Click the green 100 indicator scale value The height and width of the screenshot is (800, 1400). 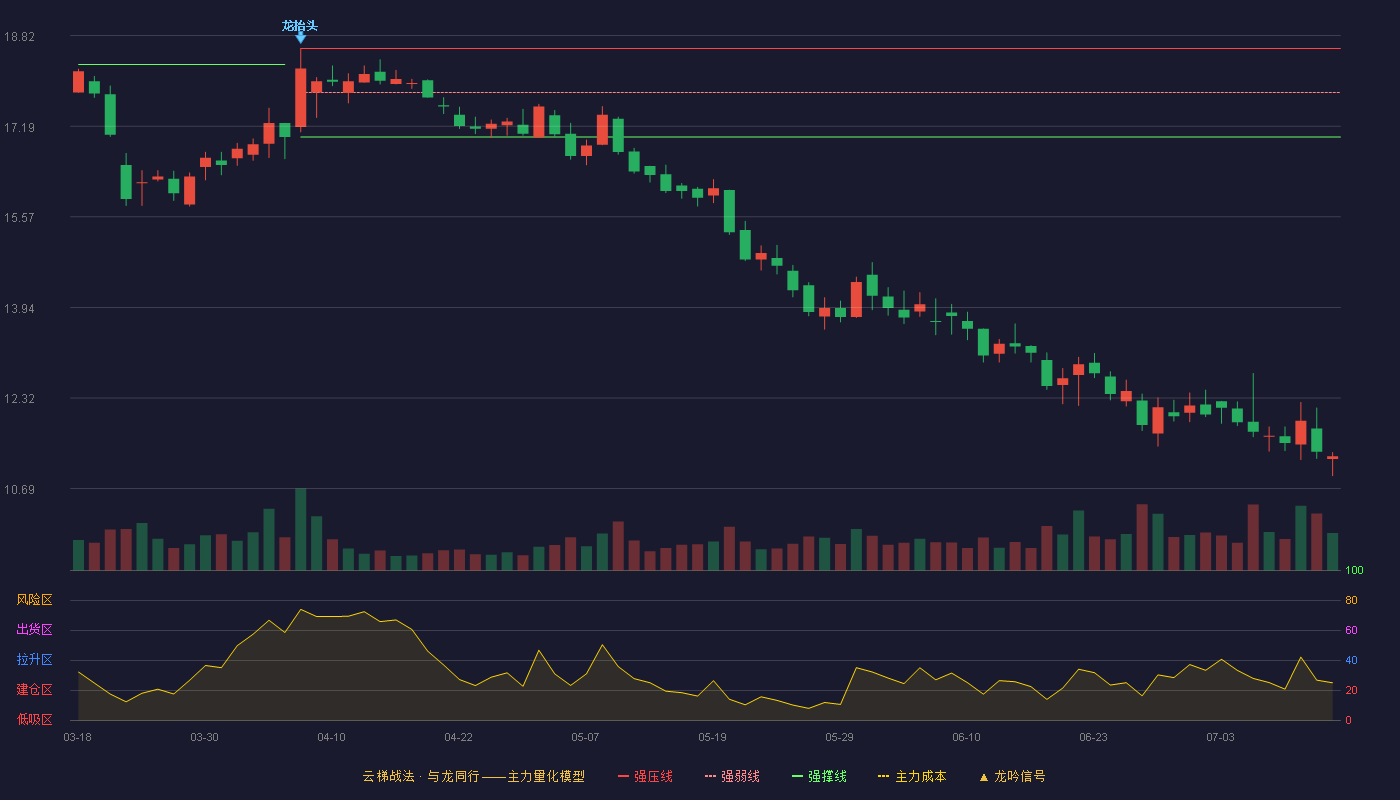1354,571
